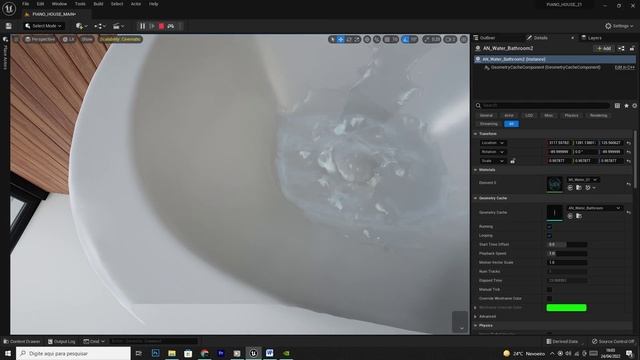Select the All filter in Details
The width and height of the screenshot is (640, 360).
[x=511, y=124]
